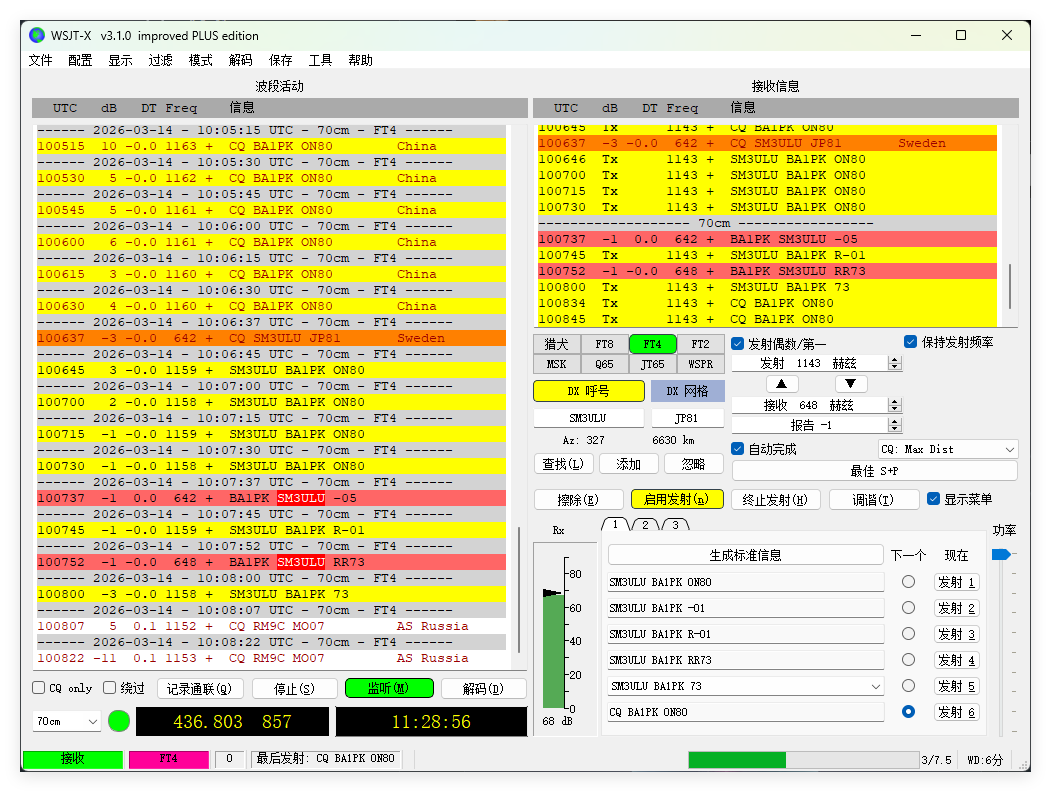
Task: Select the Q65 mode button
Action: click(x=605, y=364)
